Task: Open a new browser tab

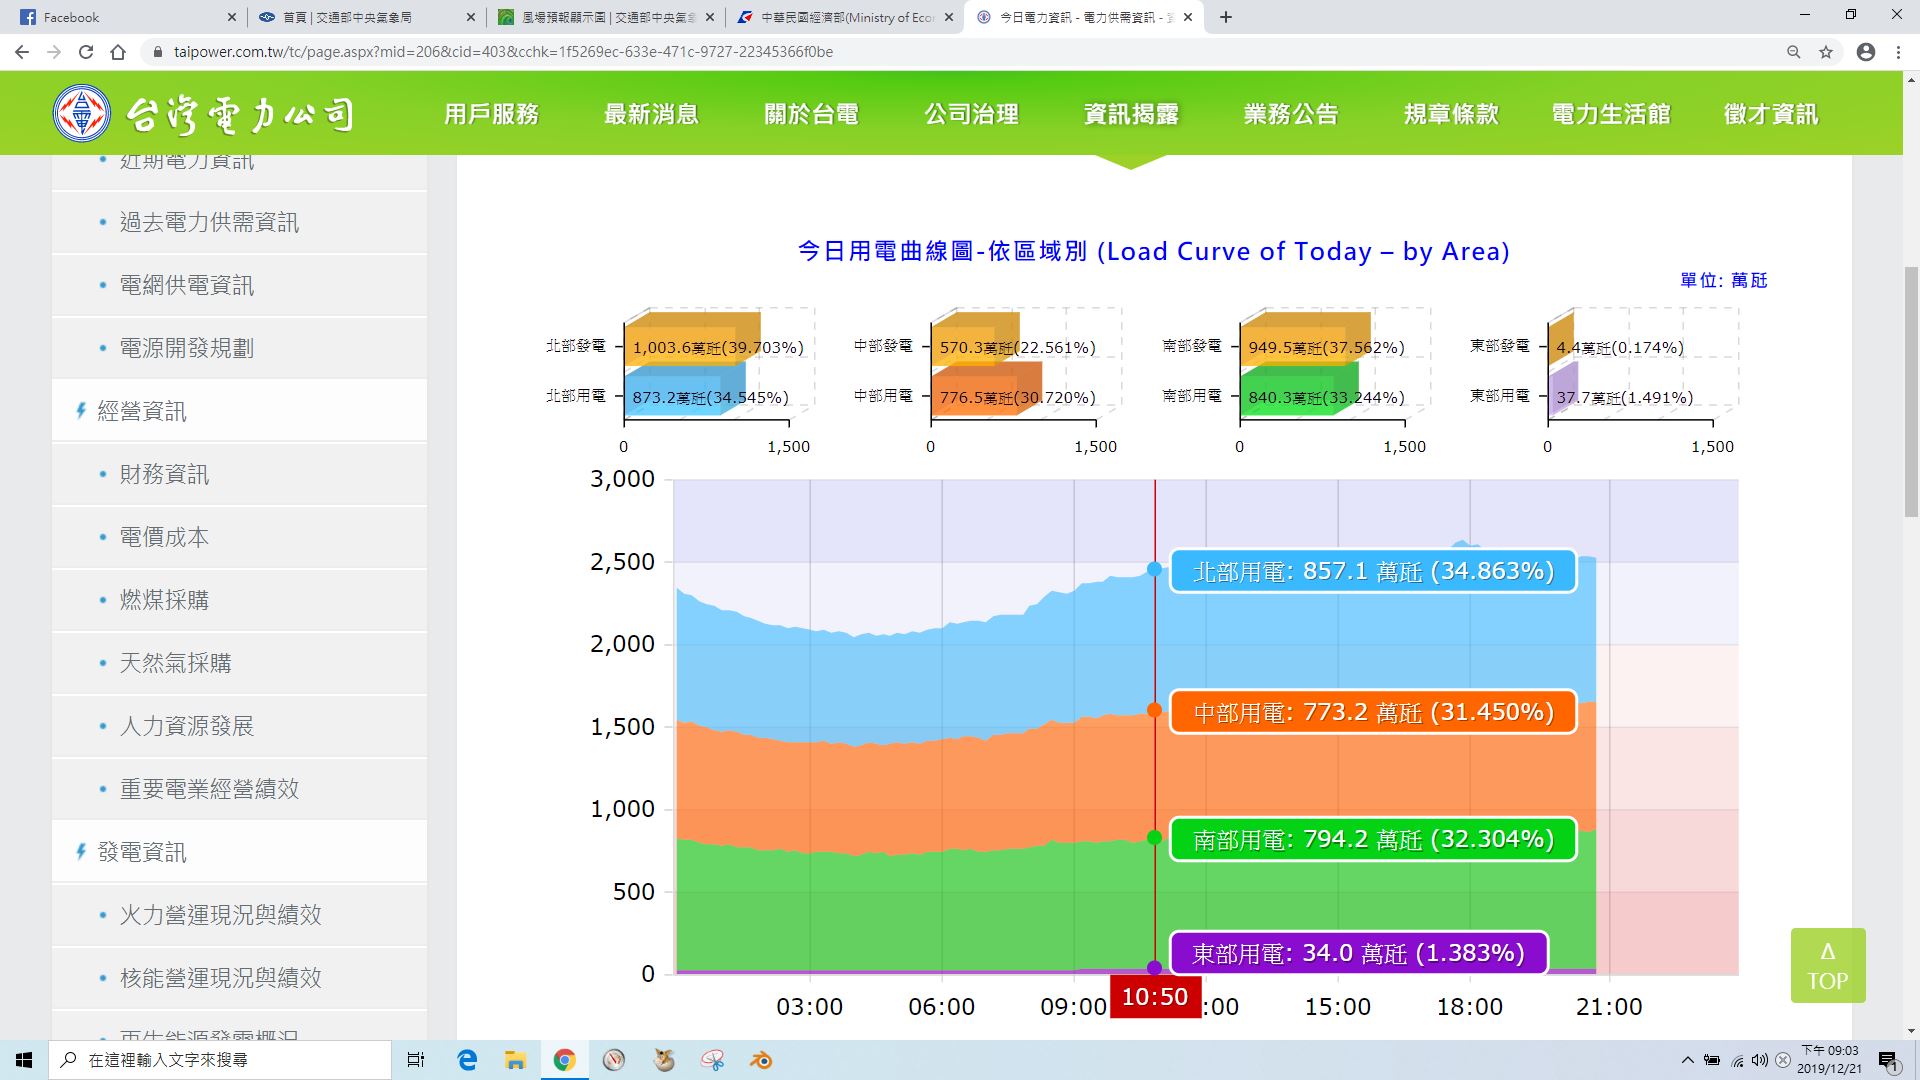Action: (x=1226, y=17)
